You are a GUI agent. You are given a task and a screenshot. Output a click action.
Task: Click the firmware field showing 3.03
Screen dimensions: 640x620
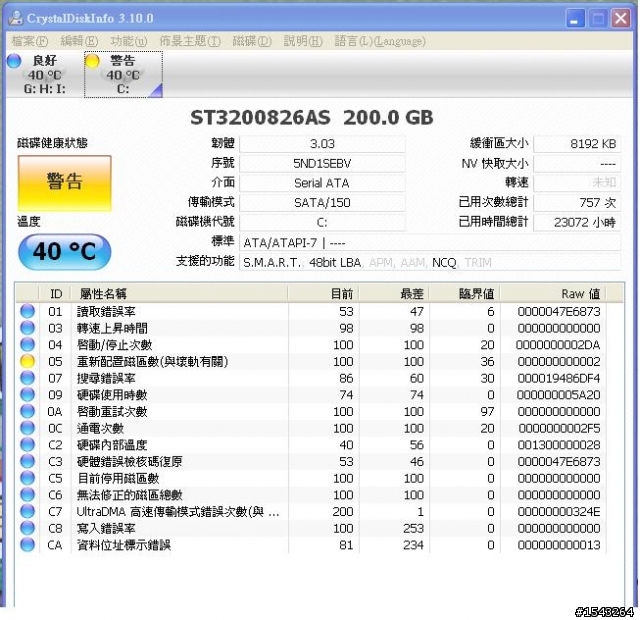(322, 144)
